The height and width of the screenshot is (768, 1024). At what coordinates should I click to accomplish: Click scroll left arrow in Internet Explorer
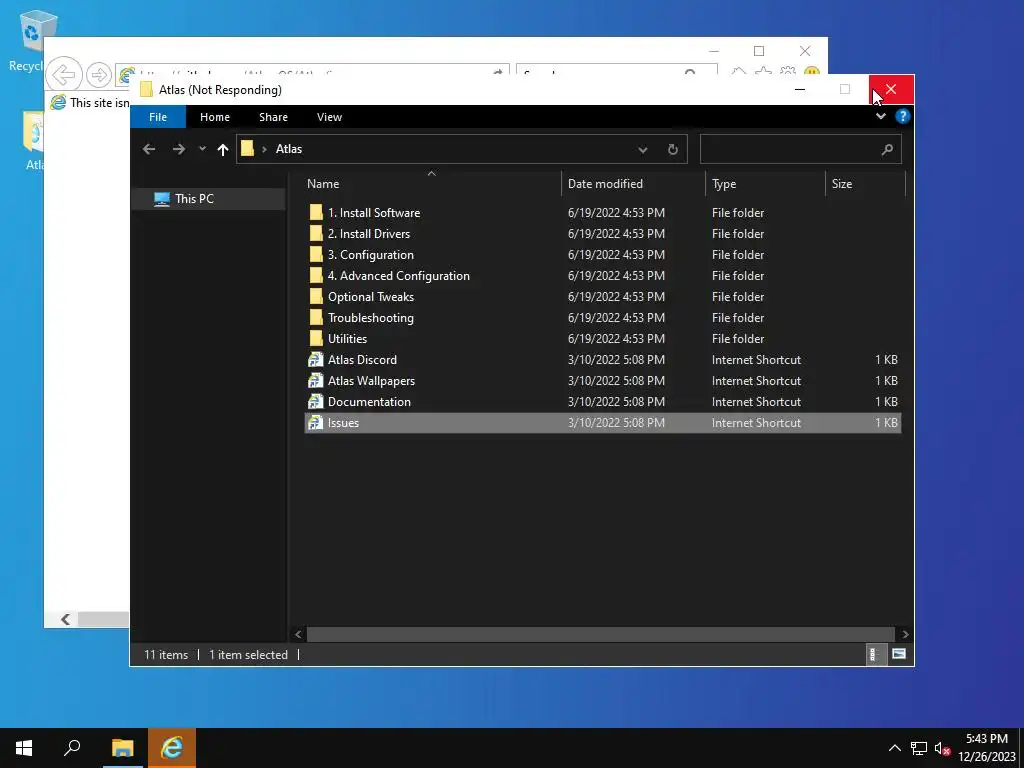pos(65,619)
